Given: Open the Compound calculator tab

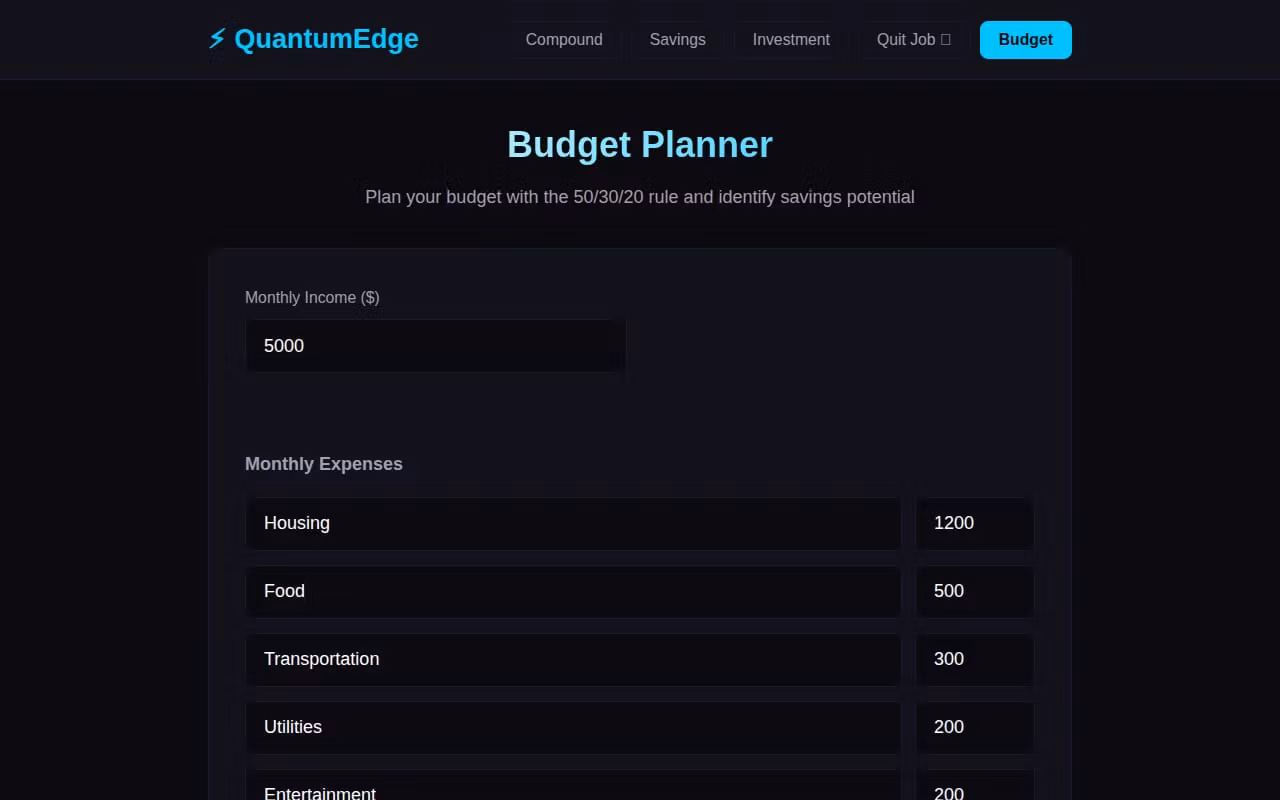Looking at the screenshot, I should click(x=564, y=40).
